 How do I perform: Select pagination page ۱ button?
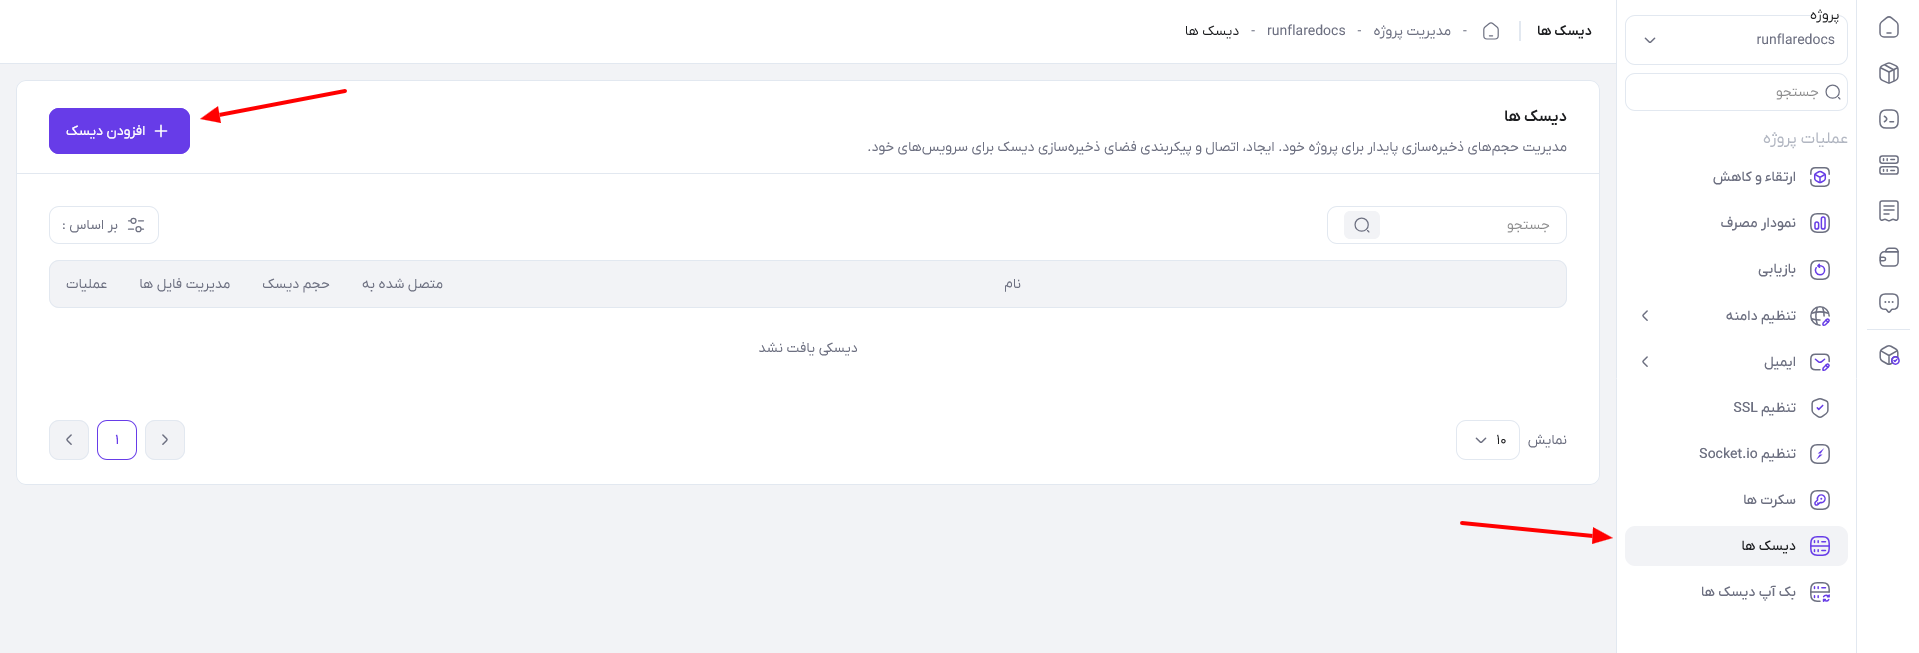[x=117, y=440]
